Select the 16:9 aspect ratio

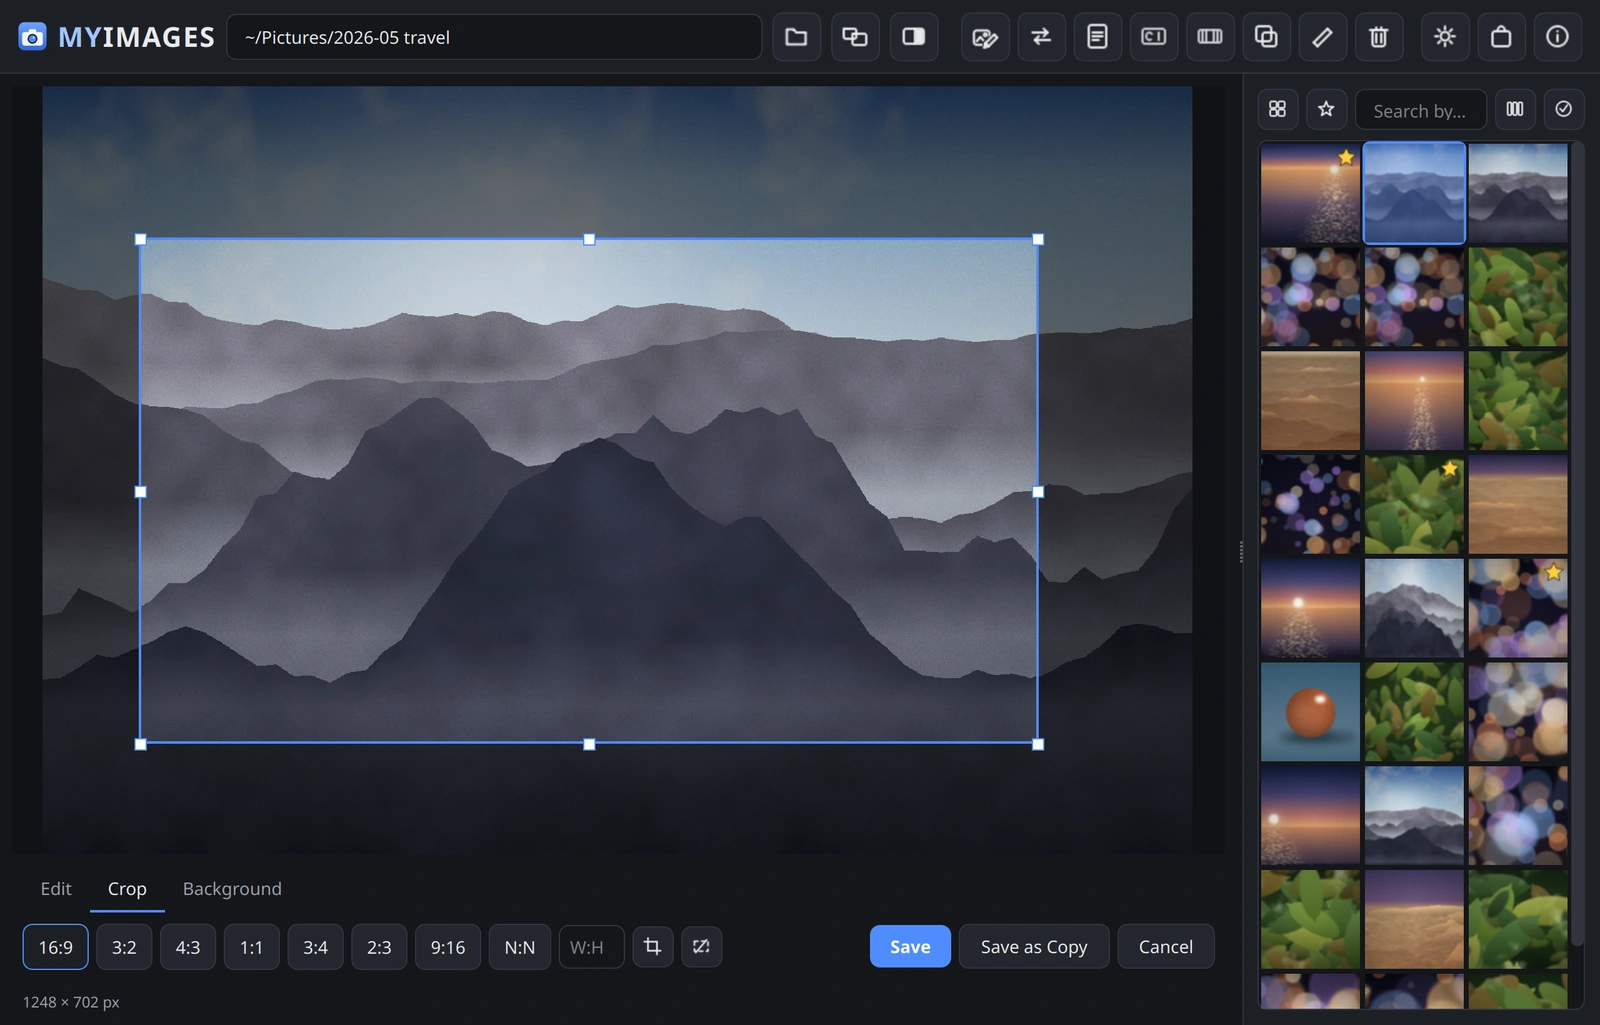pyautogui.click(x=56, y=947)
